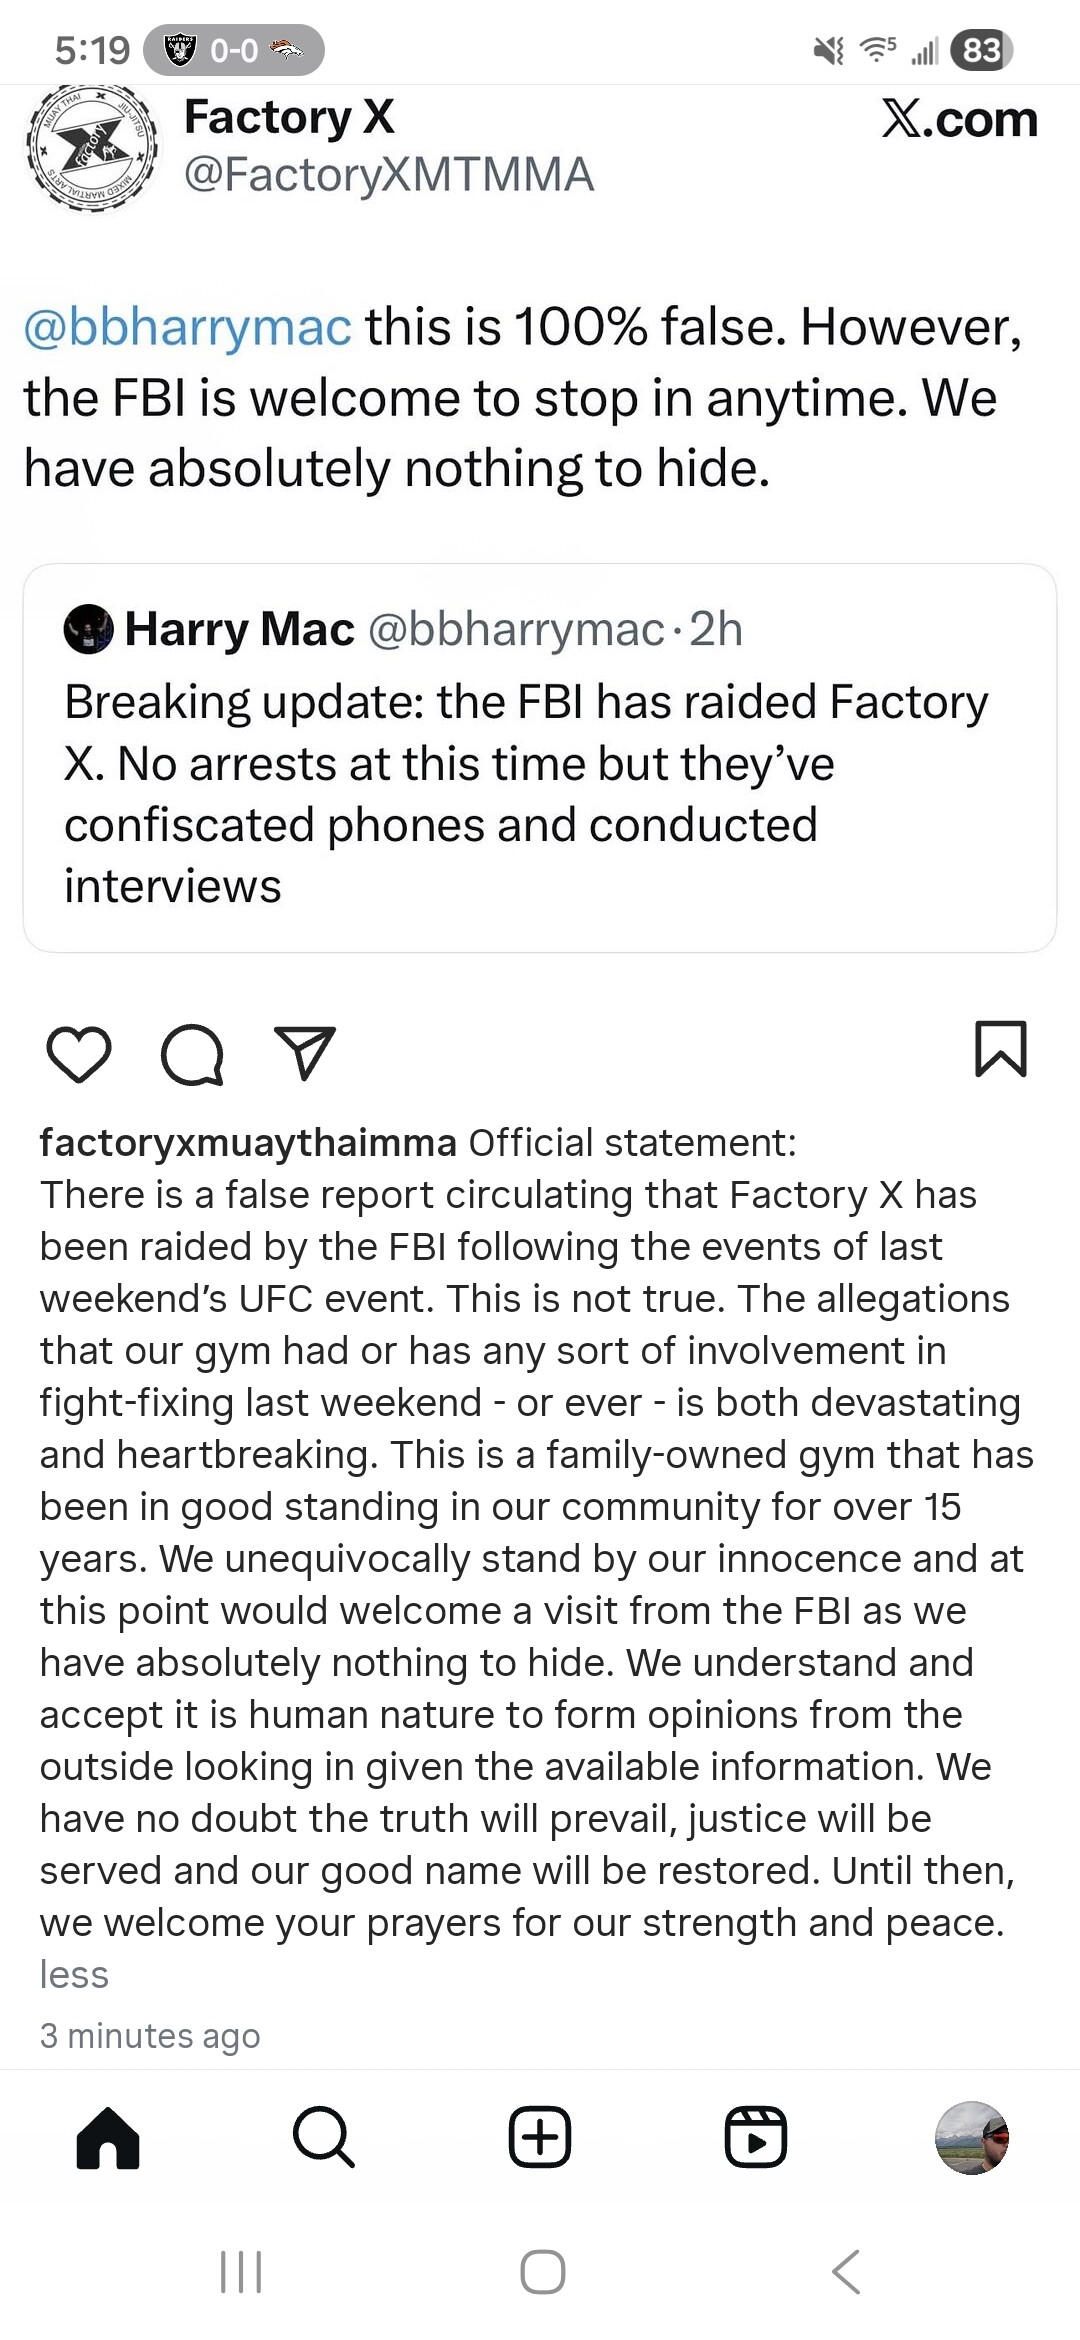Viewport: 1080px width, 2340px height.
Task: Save post with bookmark icon
Action: tap(1000, 1049)
